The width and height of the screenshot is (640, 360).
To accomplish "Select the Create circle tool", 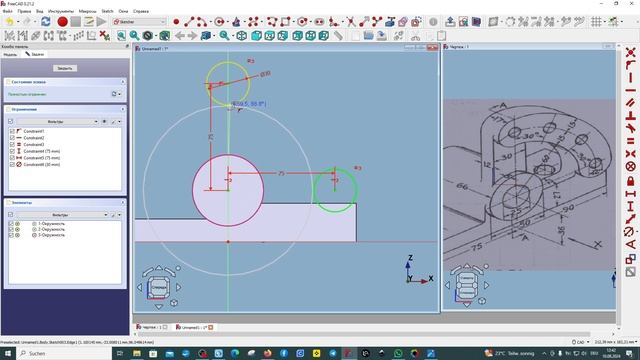I will (220, 22).
